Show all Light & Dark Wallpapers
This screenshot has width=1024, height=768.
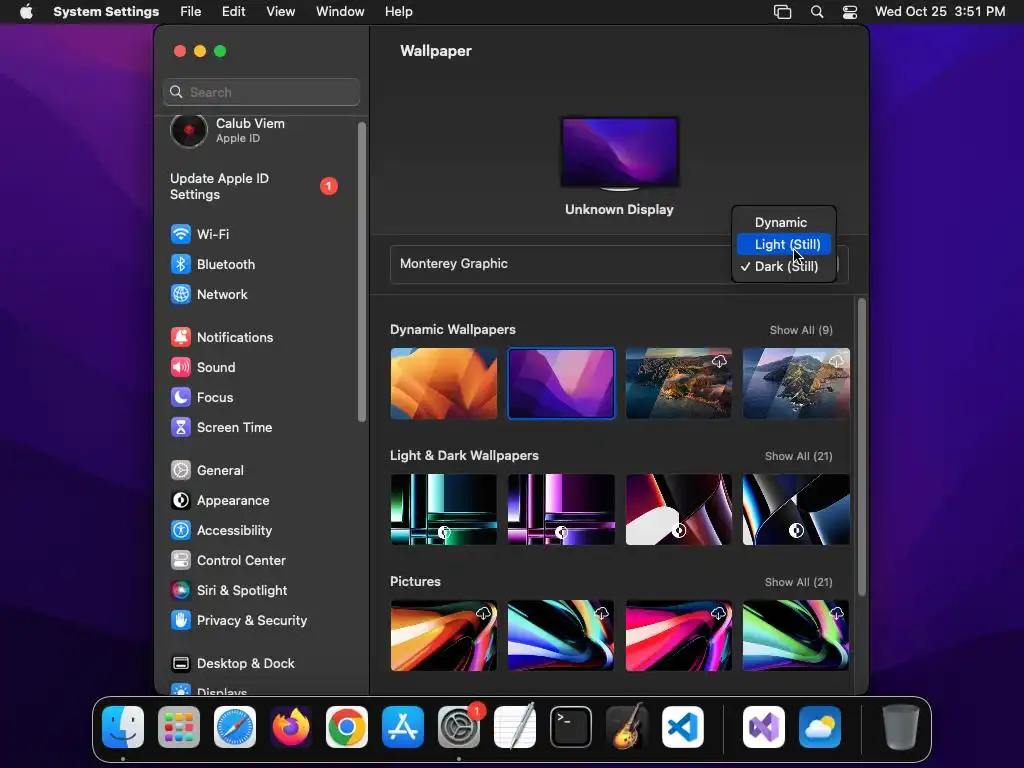click(798, 456)
